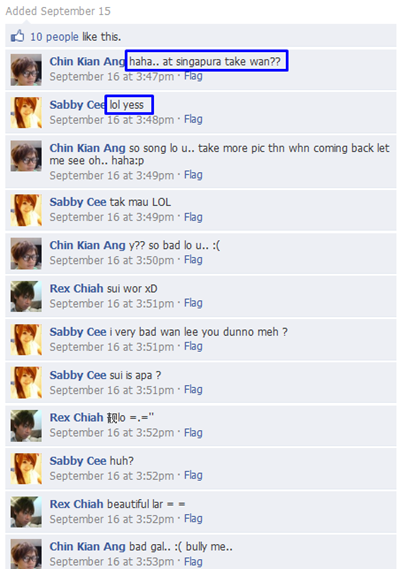Click Chin Kian Ang's avatar on 3:47pm comment
The width and height of the screenshot is (400, 569).
pyautogui.click(x=26, y=70)
